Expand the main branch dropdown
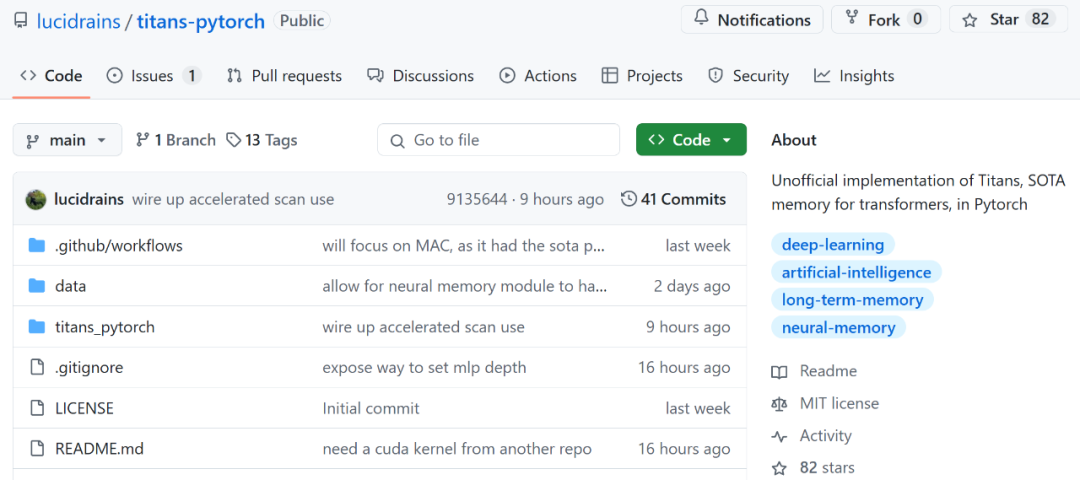 coord(67,140)
